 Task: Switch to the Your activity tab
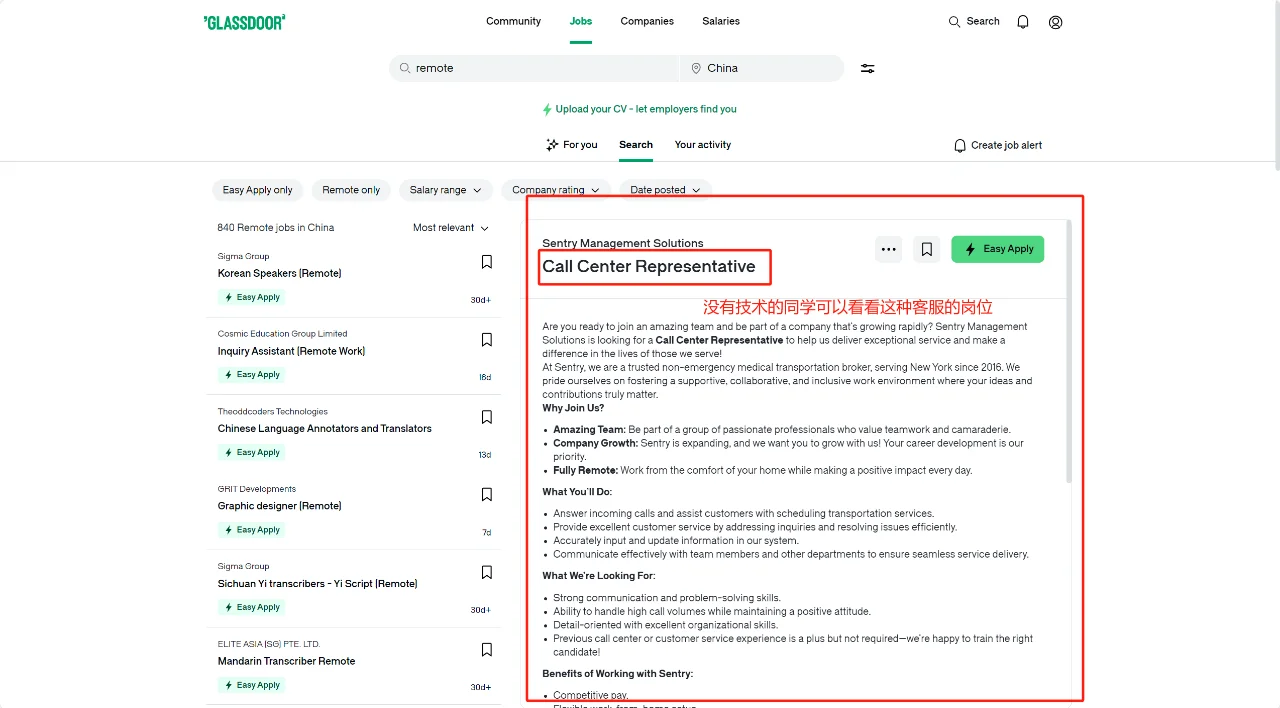coord(703,145)
